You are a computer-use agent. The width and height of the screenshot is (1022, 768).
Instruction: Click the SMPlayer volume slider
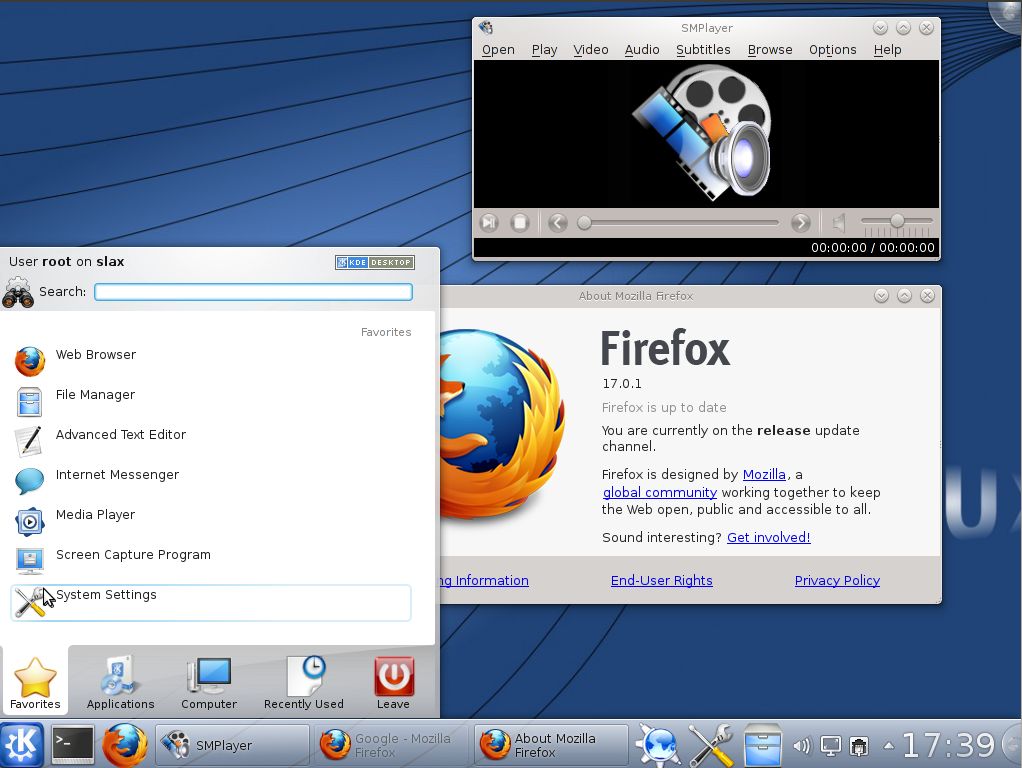coord(897,222)
